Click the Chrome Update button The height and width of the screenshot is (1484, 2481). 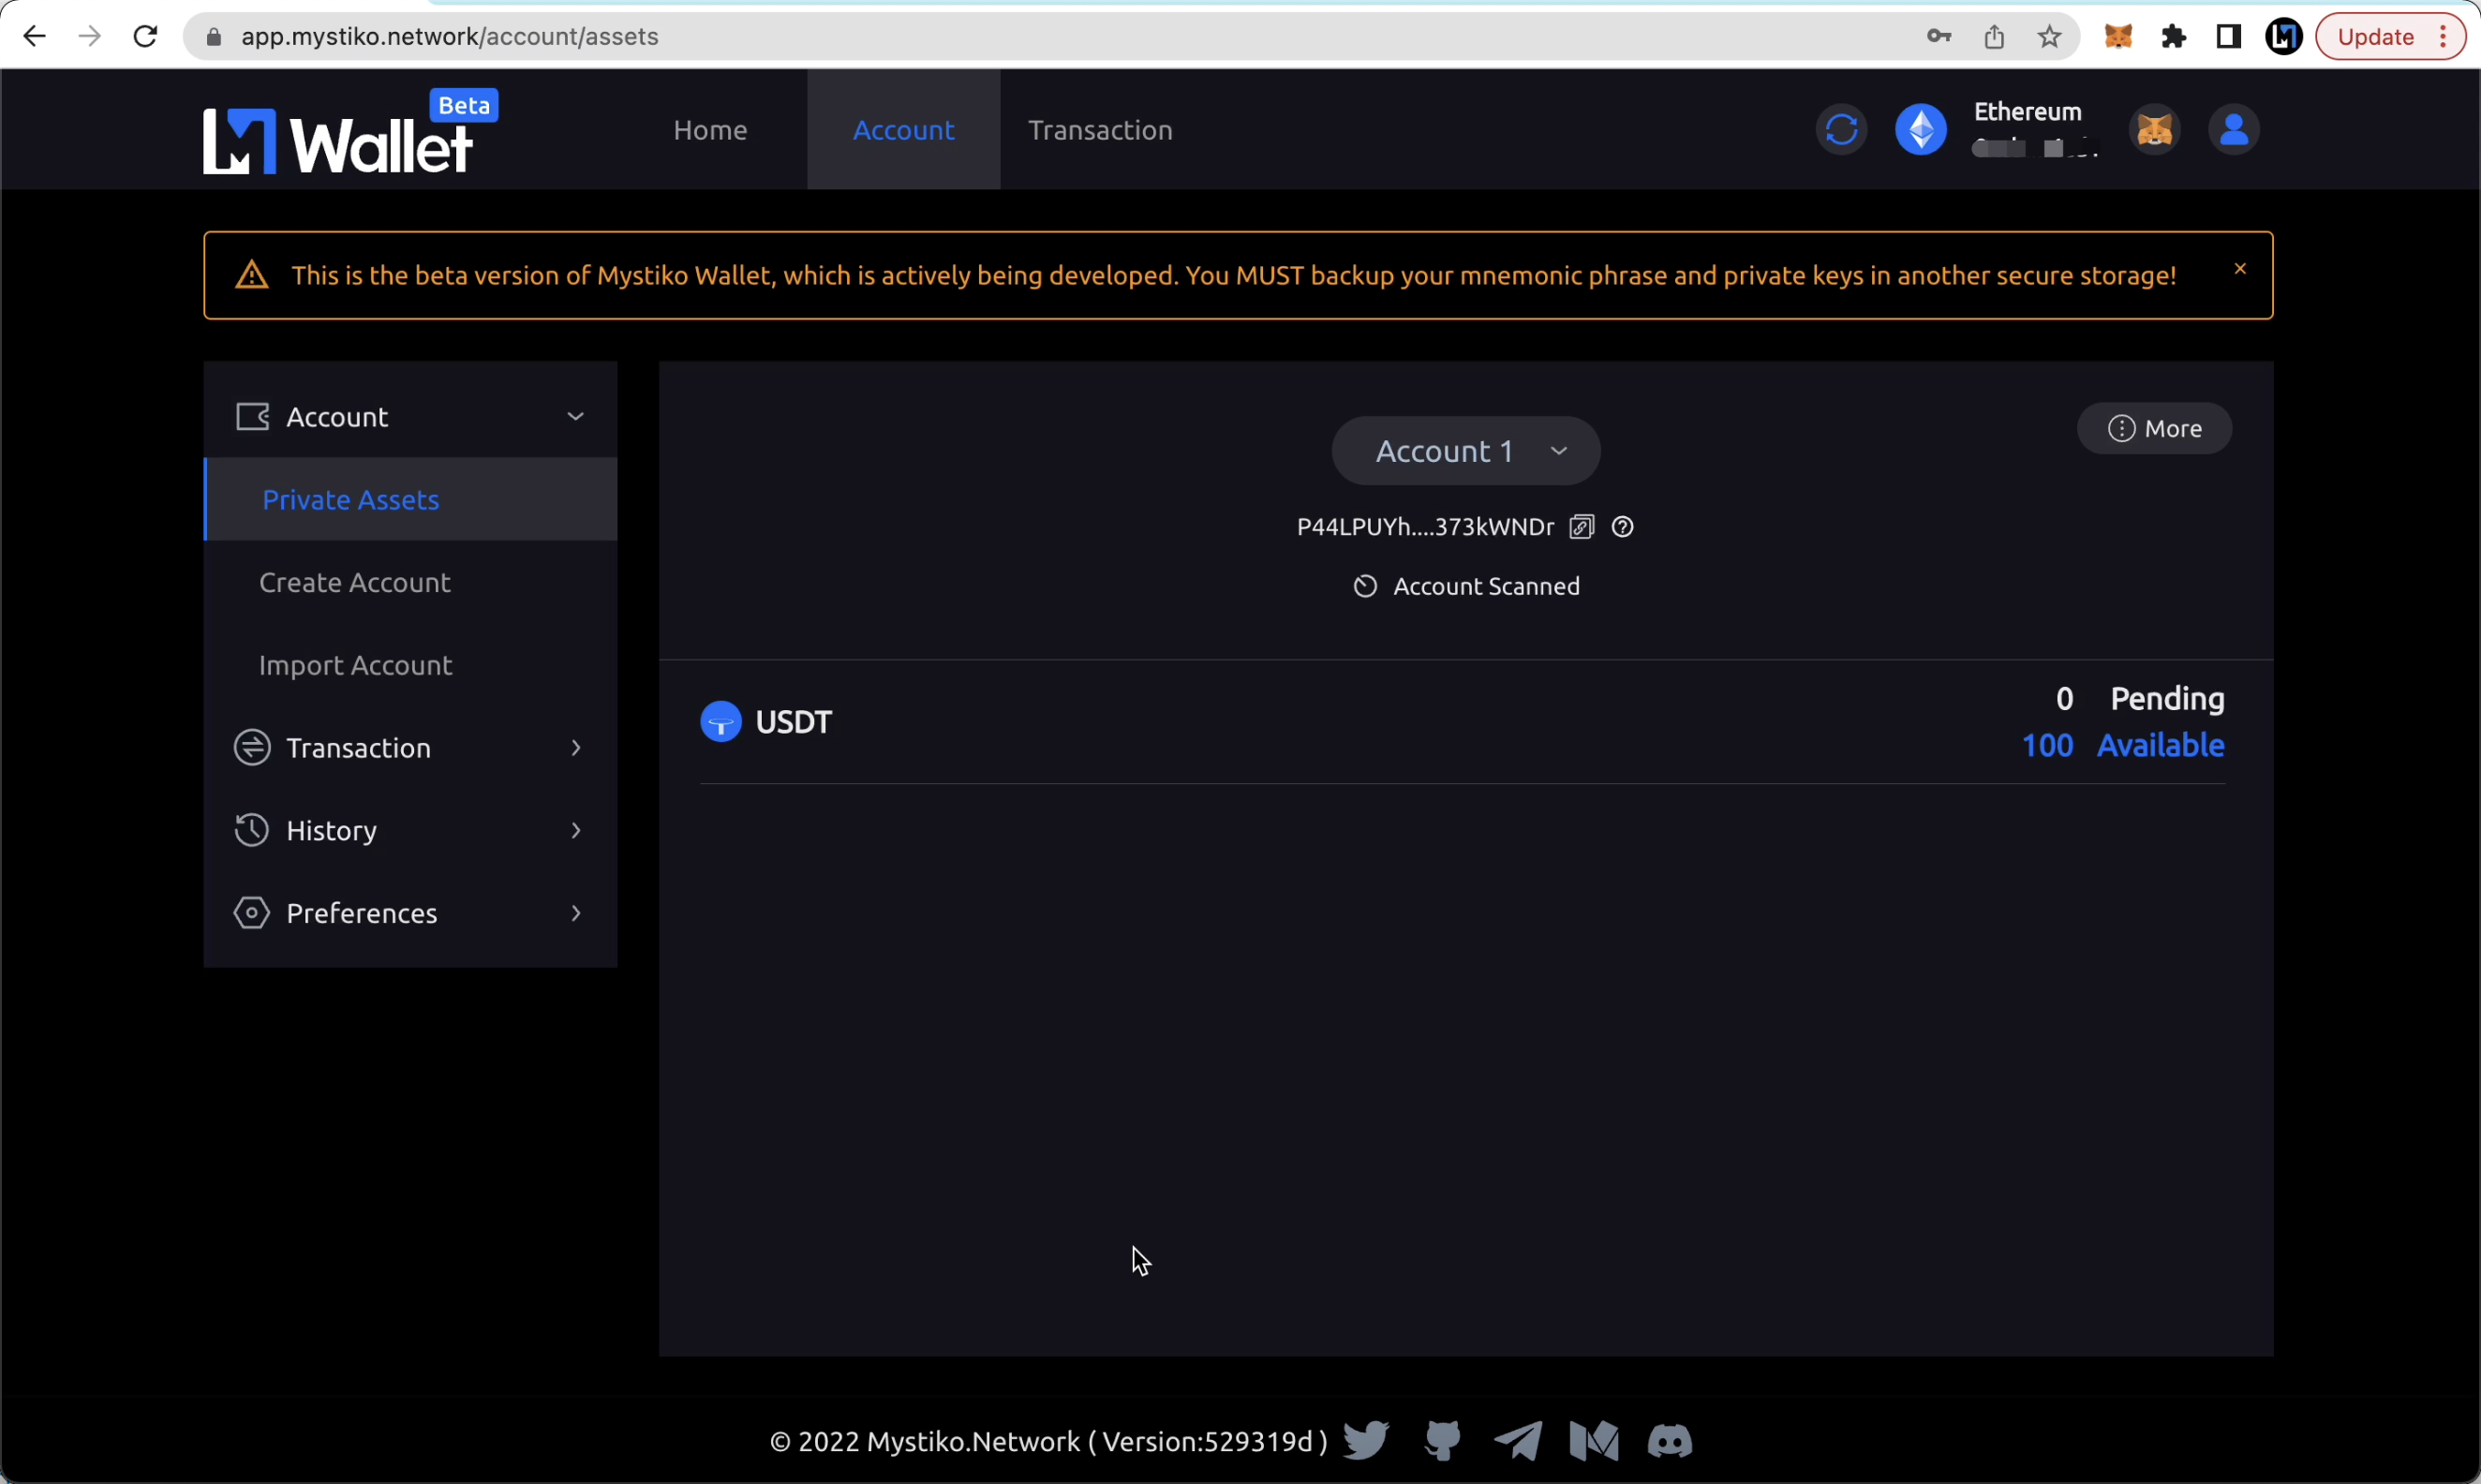[2390, 37]
